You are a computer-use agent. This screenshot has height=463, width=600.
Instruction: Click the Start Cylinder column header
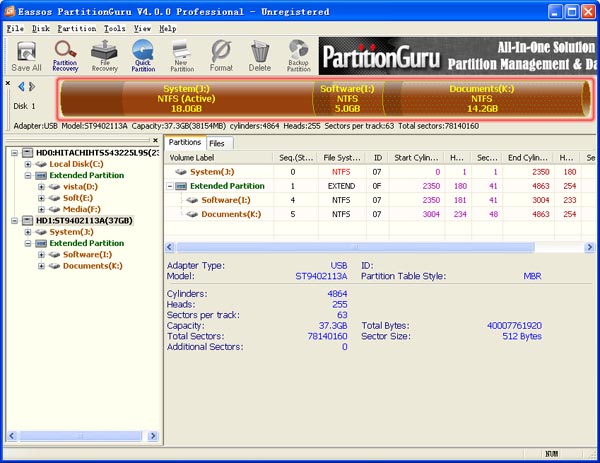point(416,158)
